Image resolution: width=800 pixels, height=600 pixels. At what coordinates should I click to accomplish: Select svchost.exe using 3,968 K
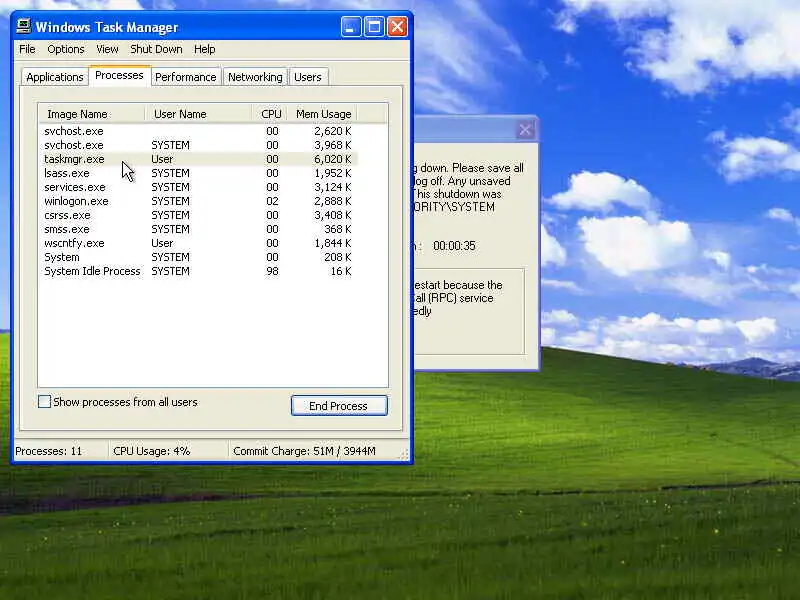(198, 145)
